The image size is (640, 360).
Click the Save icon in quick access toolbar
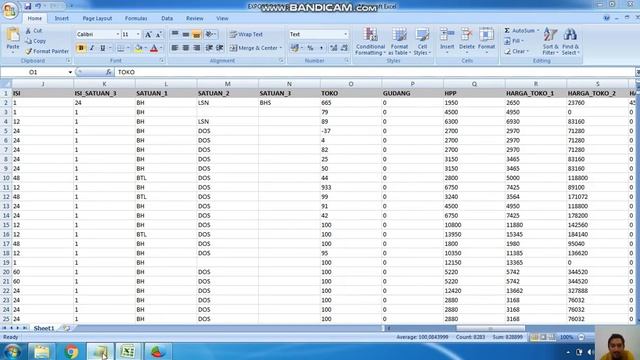28,6
